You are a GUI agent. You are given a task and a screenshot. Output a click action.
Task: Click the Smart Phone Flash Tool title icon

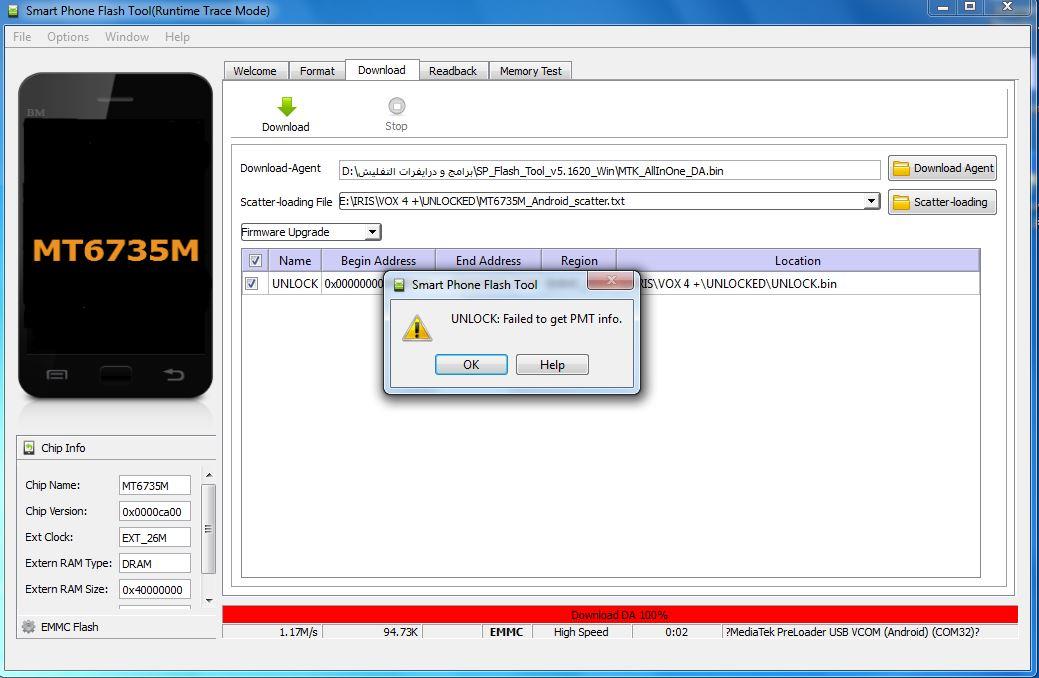pos(13,11)
